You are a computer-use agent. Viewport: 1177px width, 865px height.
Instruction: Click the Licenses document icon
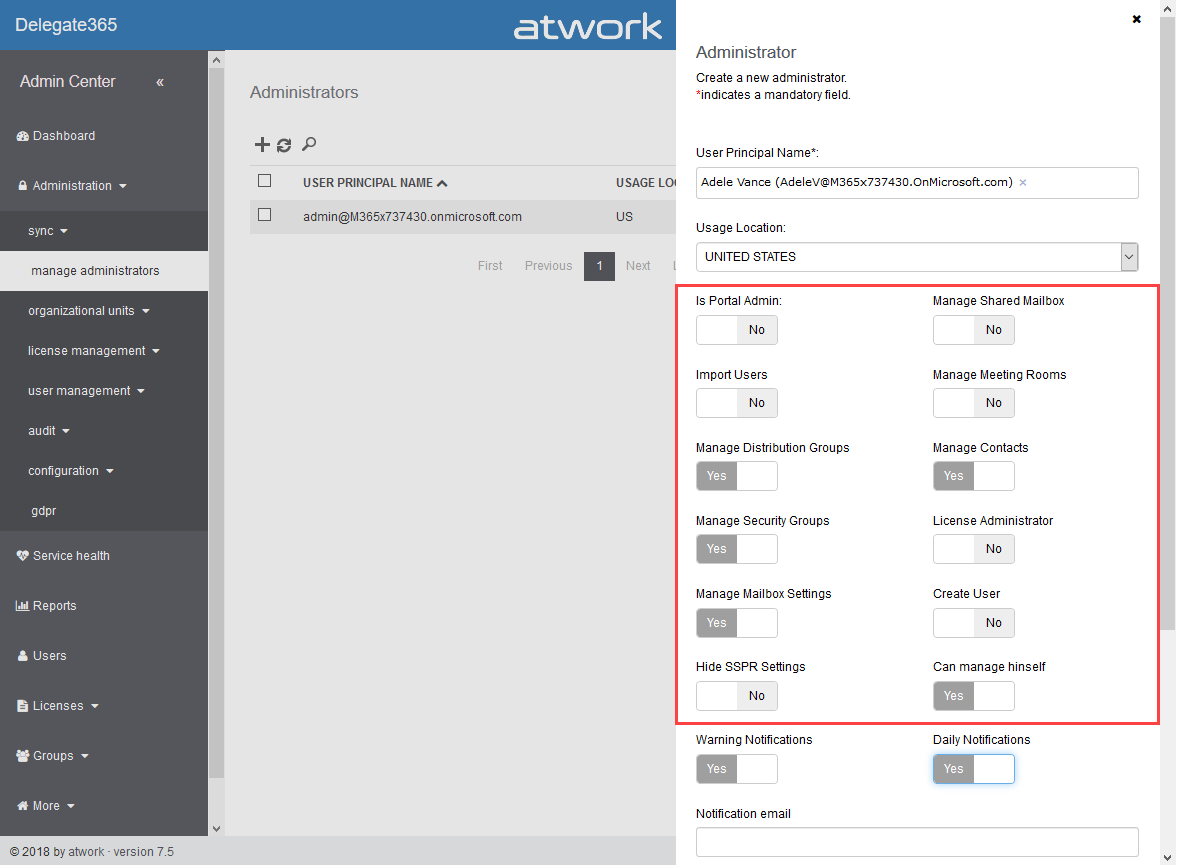(23, 706)
